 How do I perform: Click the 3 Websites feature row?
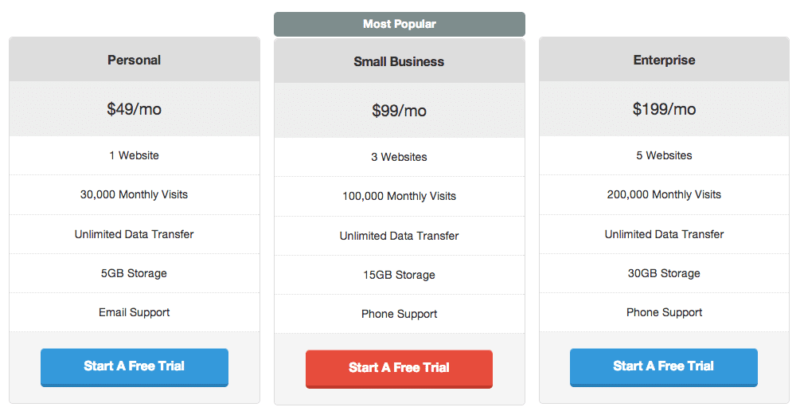pyautogui.click(x=399, y=157)
